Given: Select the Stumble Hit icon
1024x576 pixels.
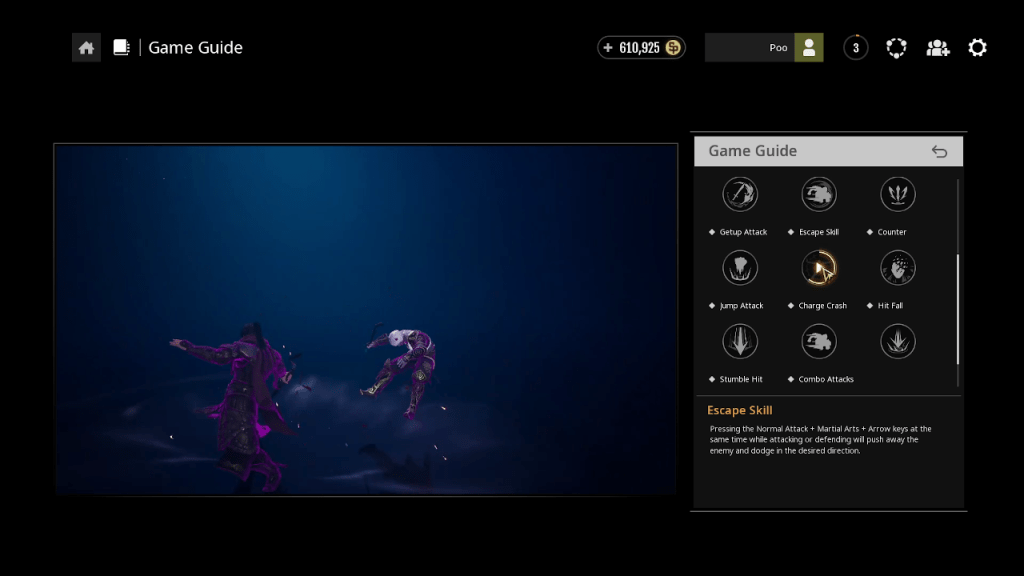Looking at the screenshot, I should point(740,342).
